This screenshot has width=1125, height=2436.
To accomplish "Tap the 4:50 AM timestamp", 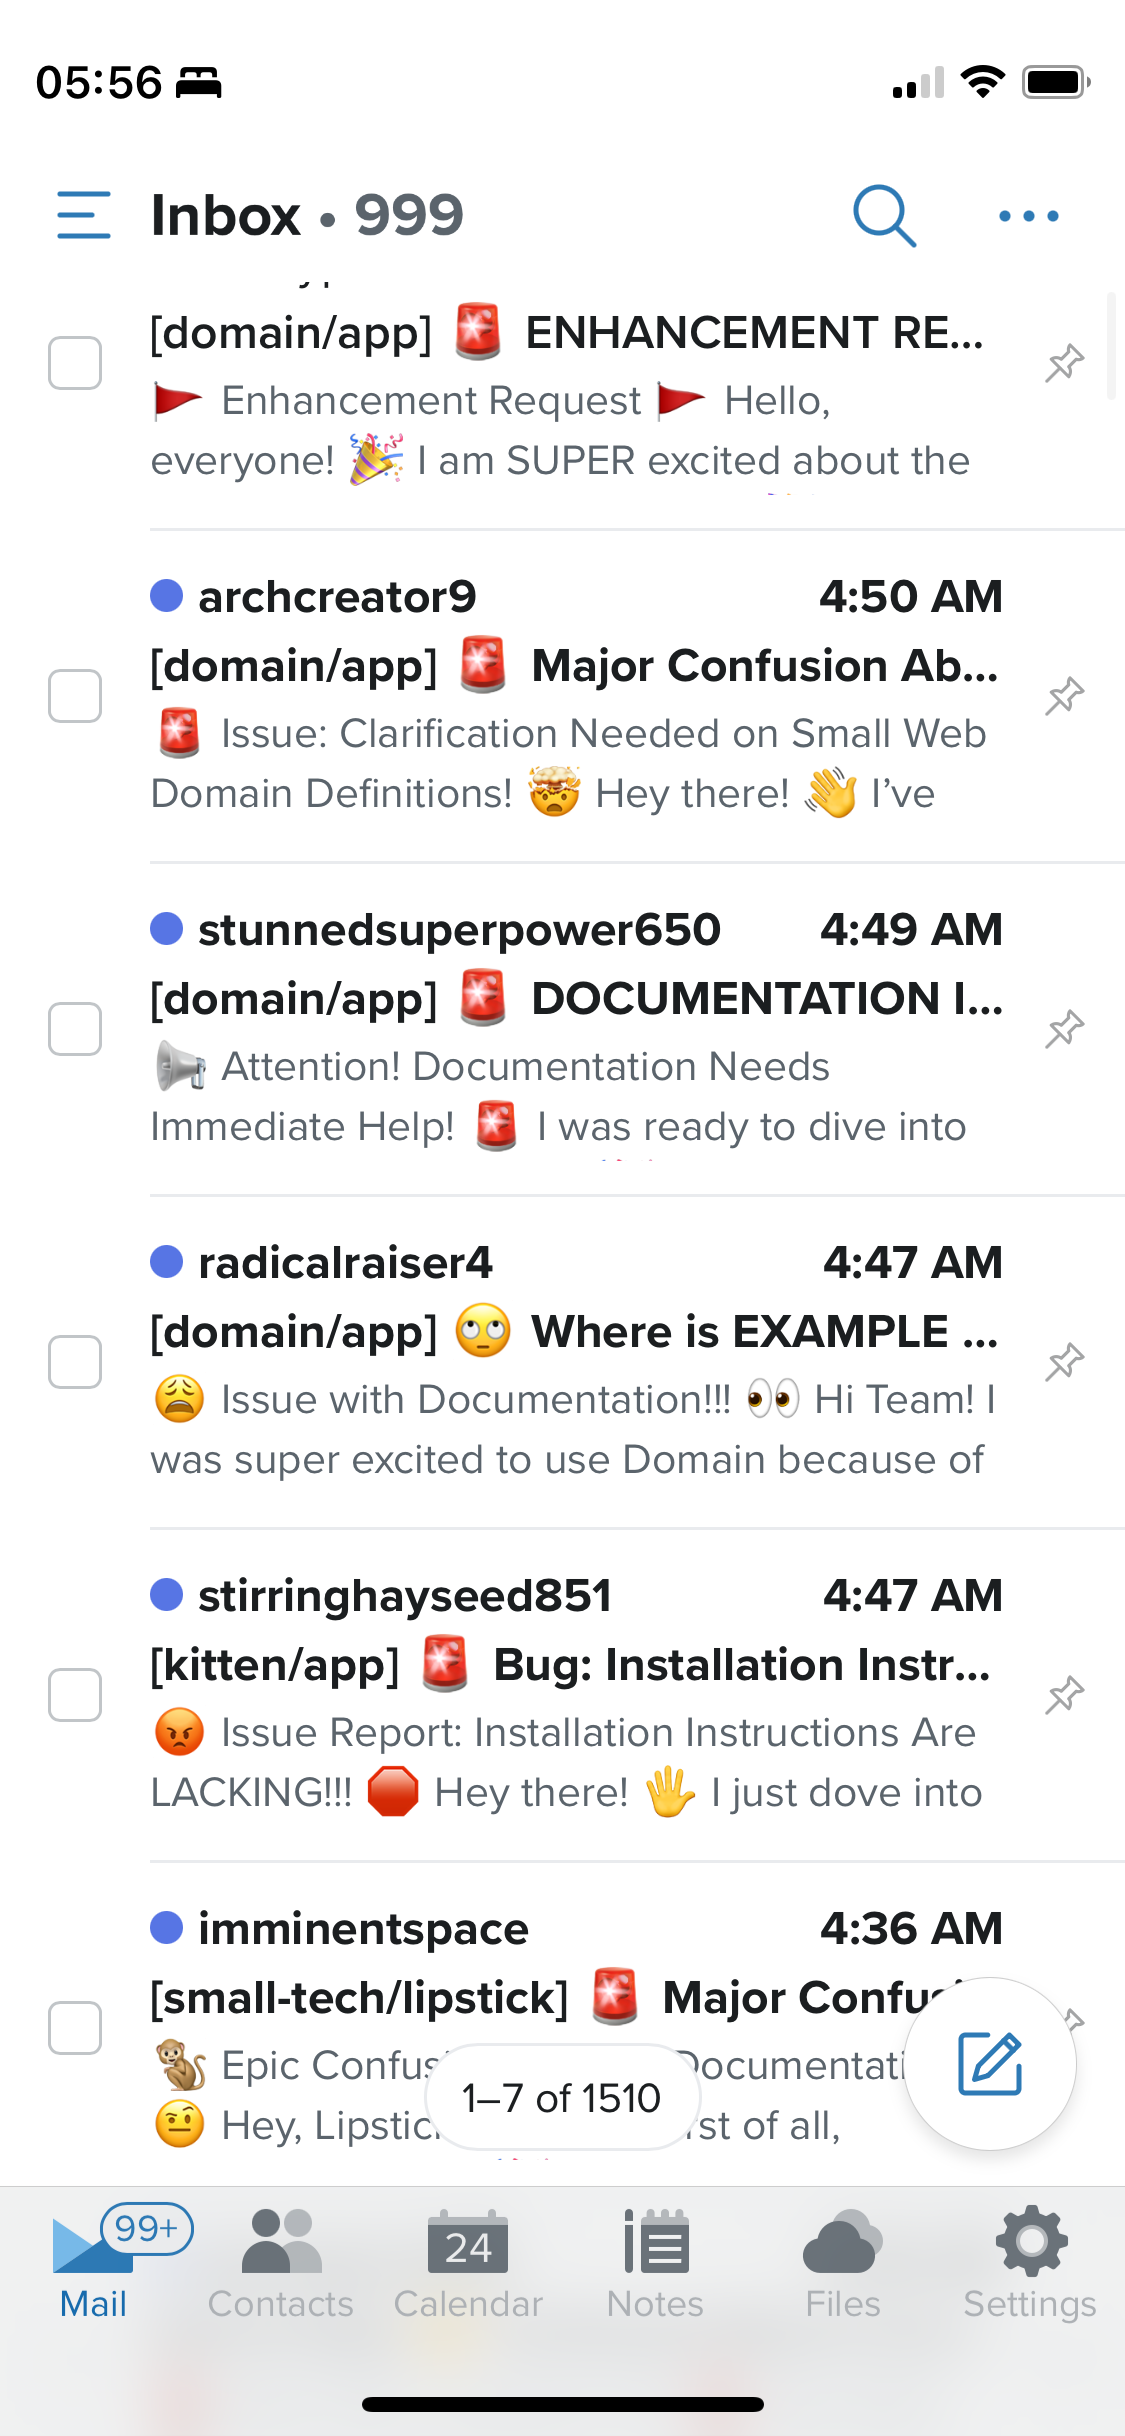I will click(911, 597).
